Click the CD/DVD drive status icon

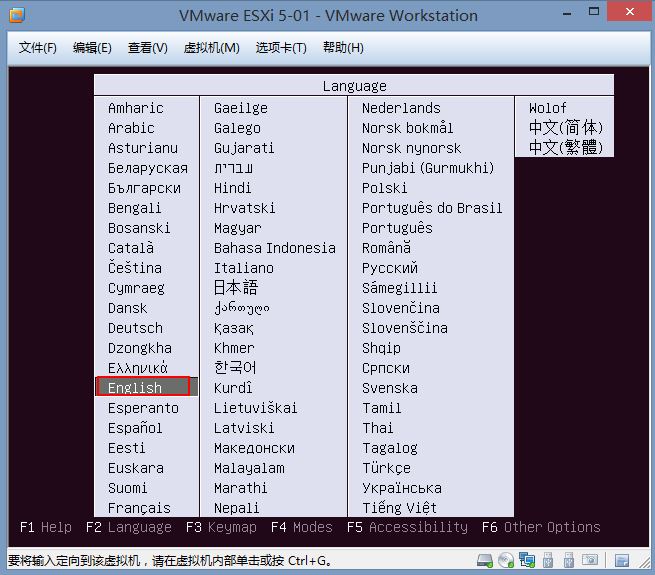[506, 560]
